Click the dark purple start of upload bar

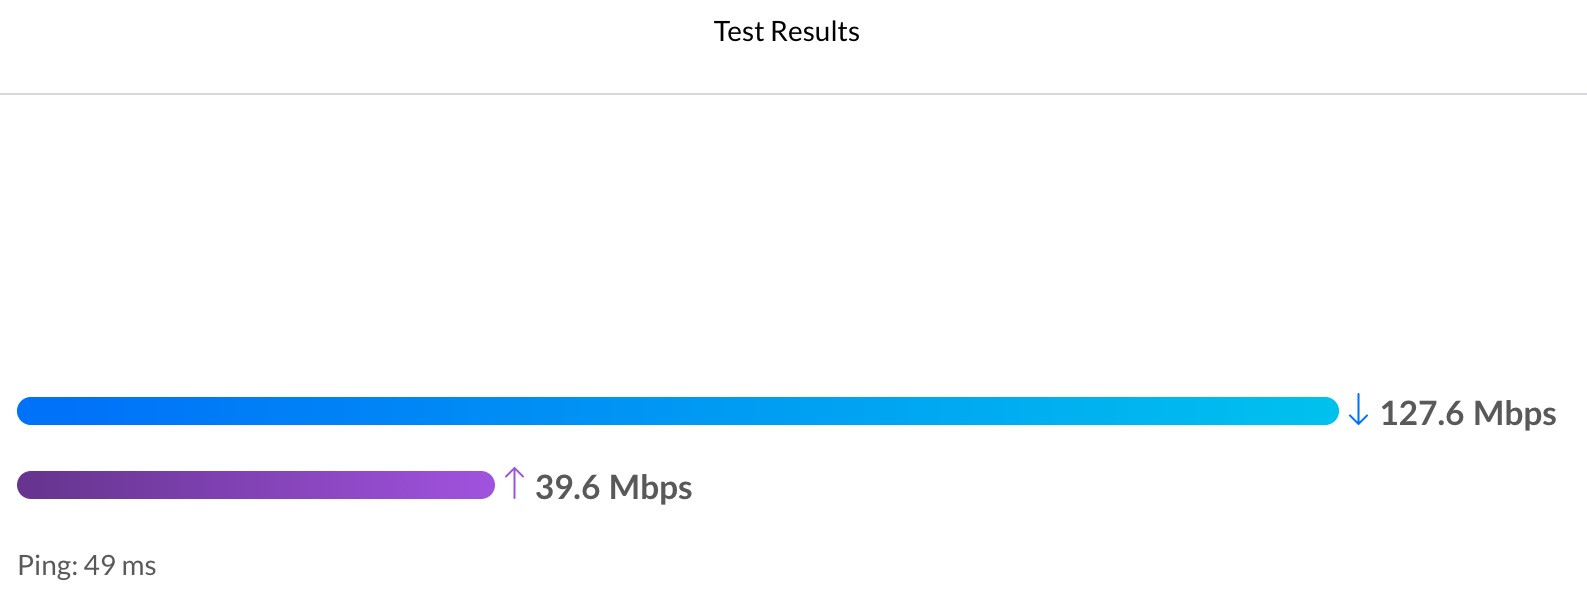(36, 485)
